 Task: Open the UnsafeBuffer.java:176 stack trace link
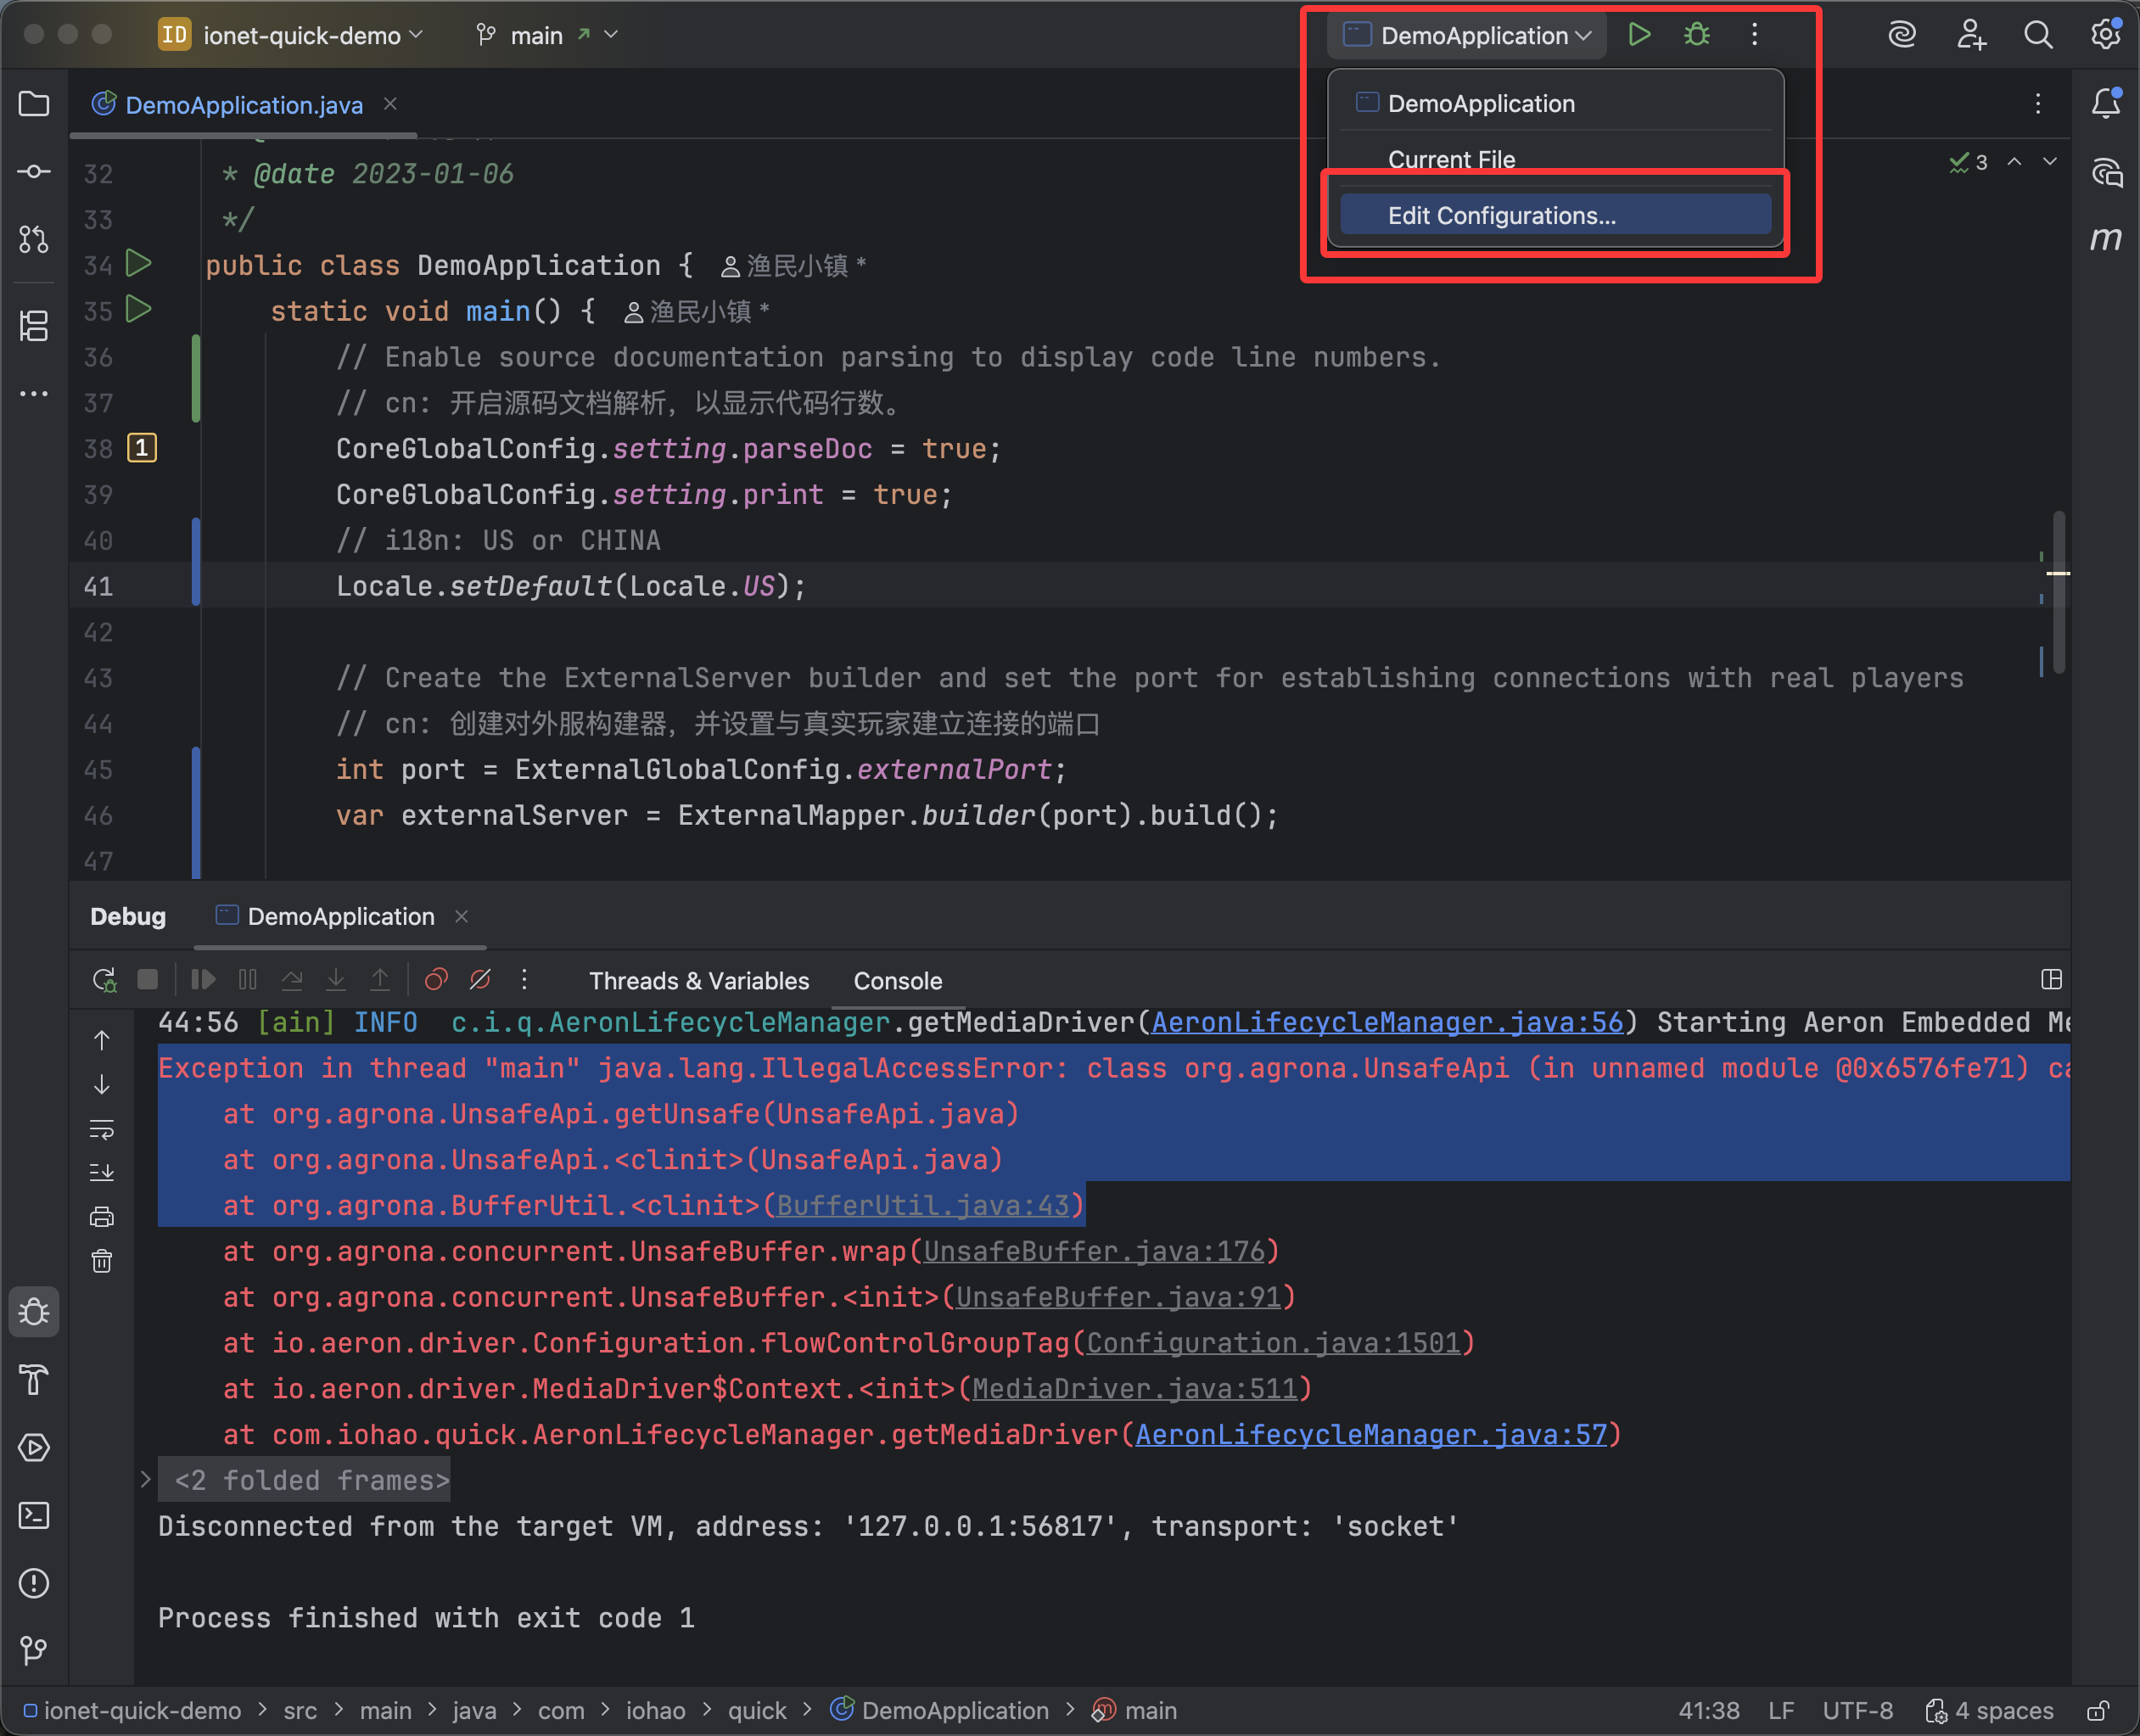pyautogui.click(x=1094, y=1252)
